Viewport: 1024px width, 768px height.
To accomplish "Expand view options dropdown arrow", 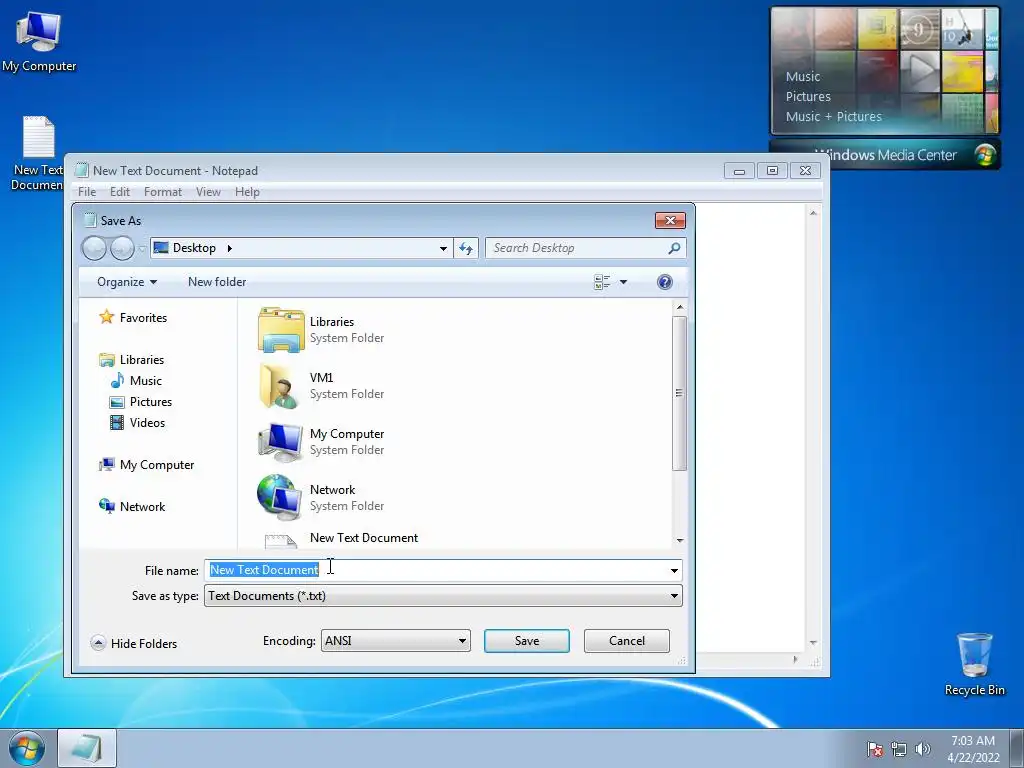I will [623, 282].
